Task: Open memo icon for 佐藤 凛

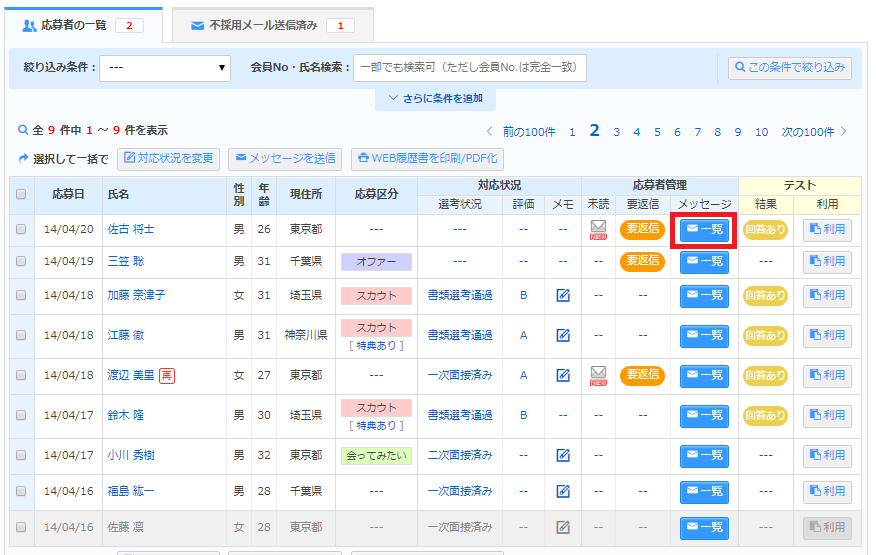Action: click(x=563, y=526)
